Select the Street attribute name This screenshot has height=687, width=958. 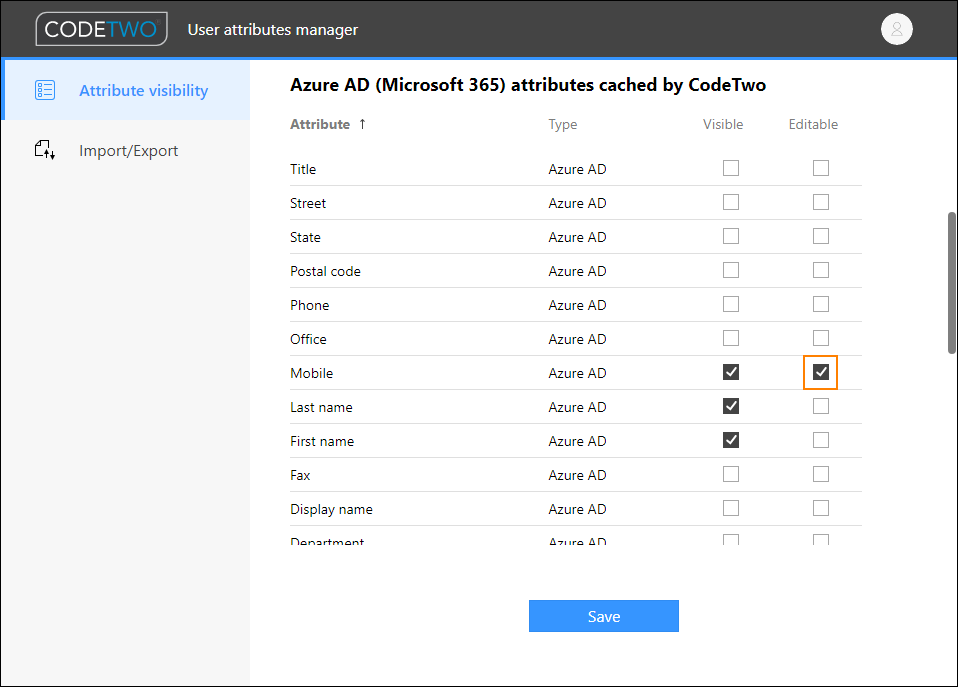[308, 203]
